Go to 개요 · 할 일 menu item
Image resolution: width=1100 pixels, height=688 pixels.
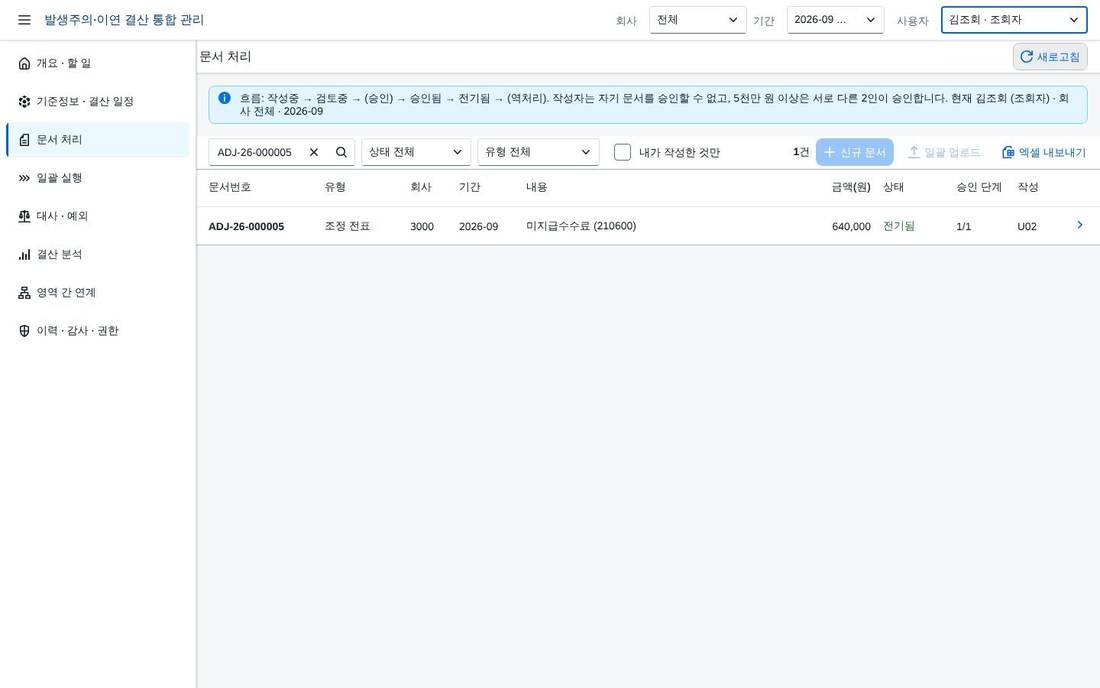[98, 63]
